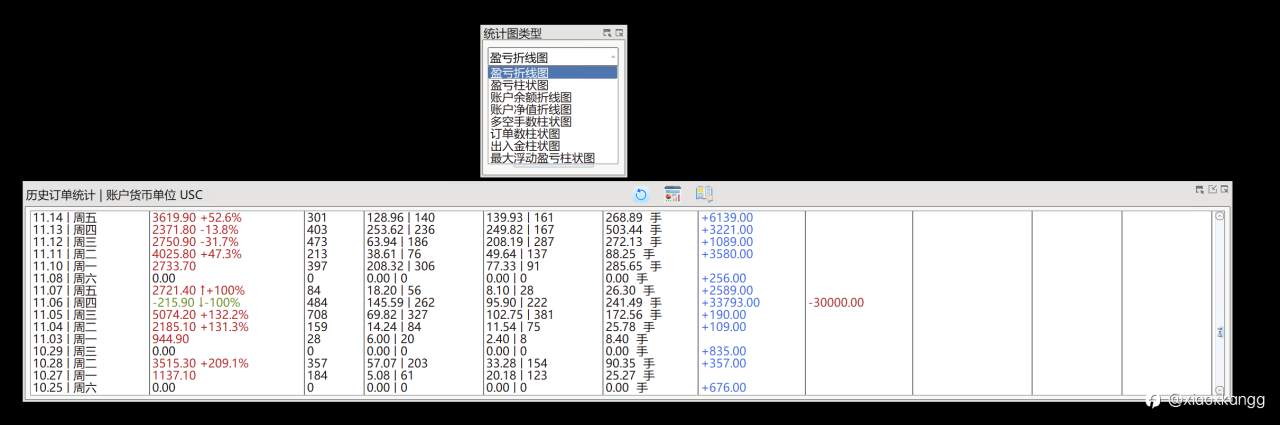Click profit value 2371.80 -13.8%
The height and width of the screenshot is (425, 1280).
pos(195,230)
